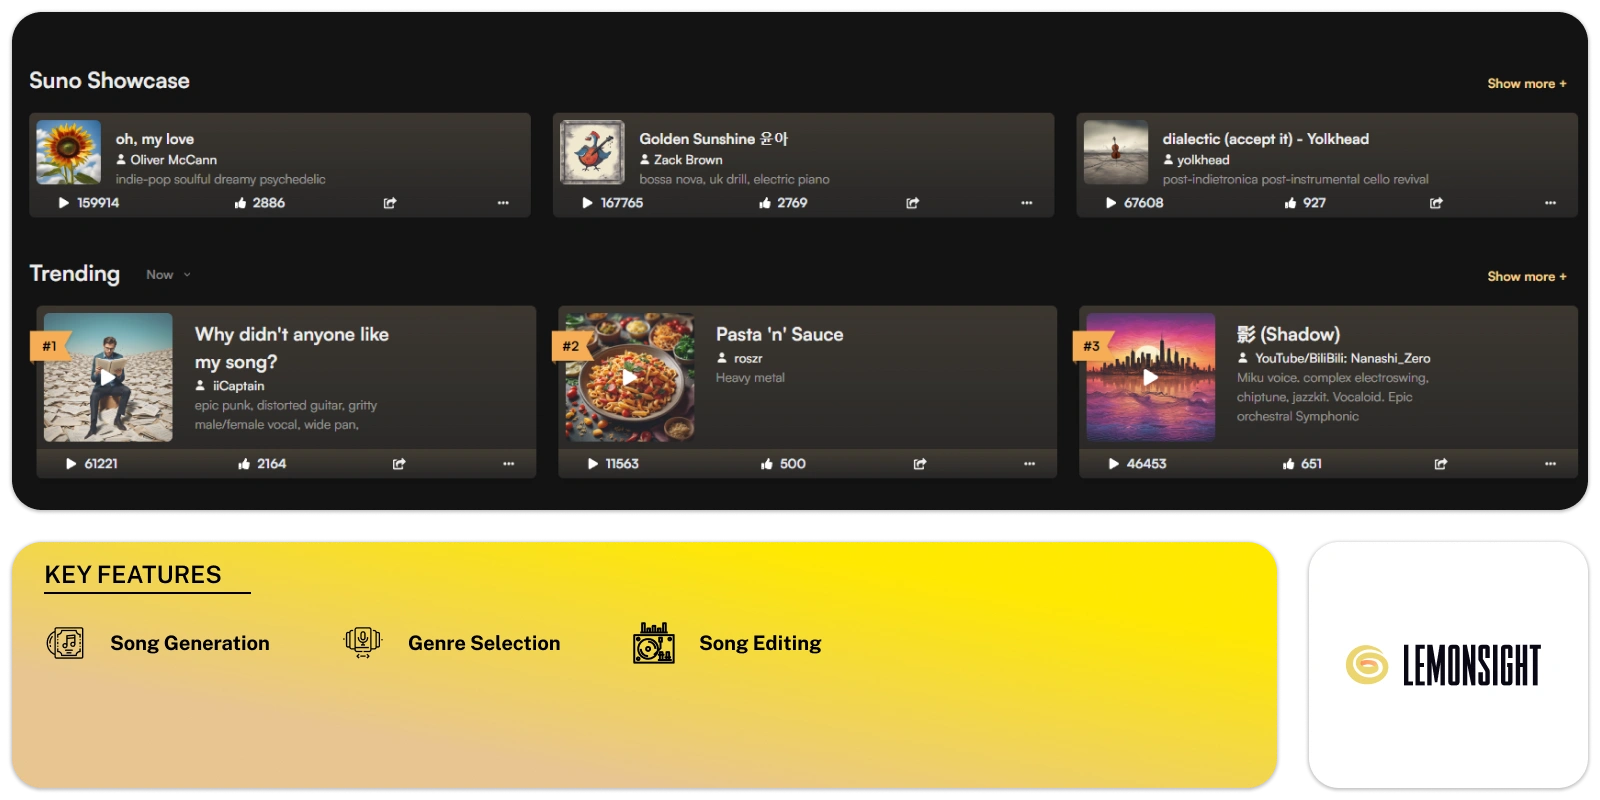The image size is (1600, 800).
Task: Click the Lemonsight logo
Action: [1446, 665]
